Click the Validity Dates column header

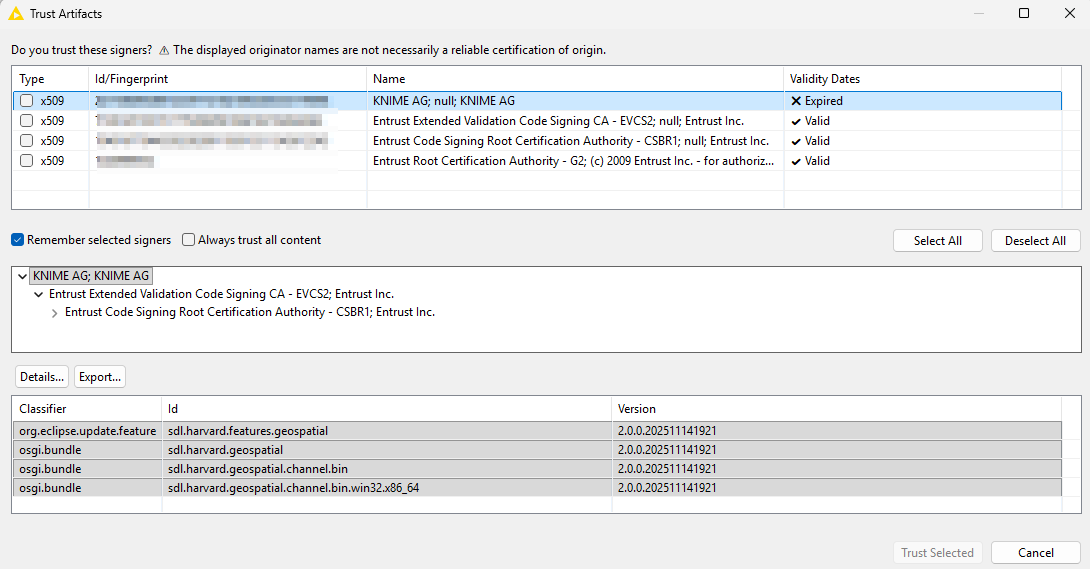824,79
